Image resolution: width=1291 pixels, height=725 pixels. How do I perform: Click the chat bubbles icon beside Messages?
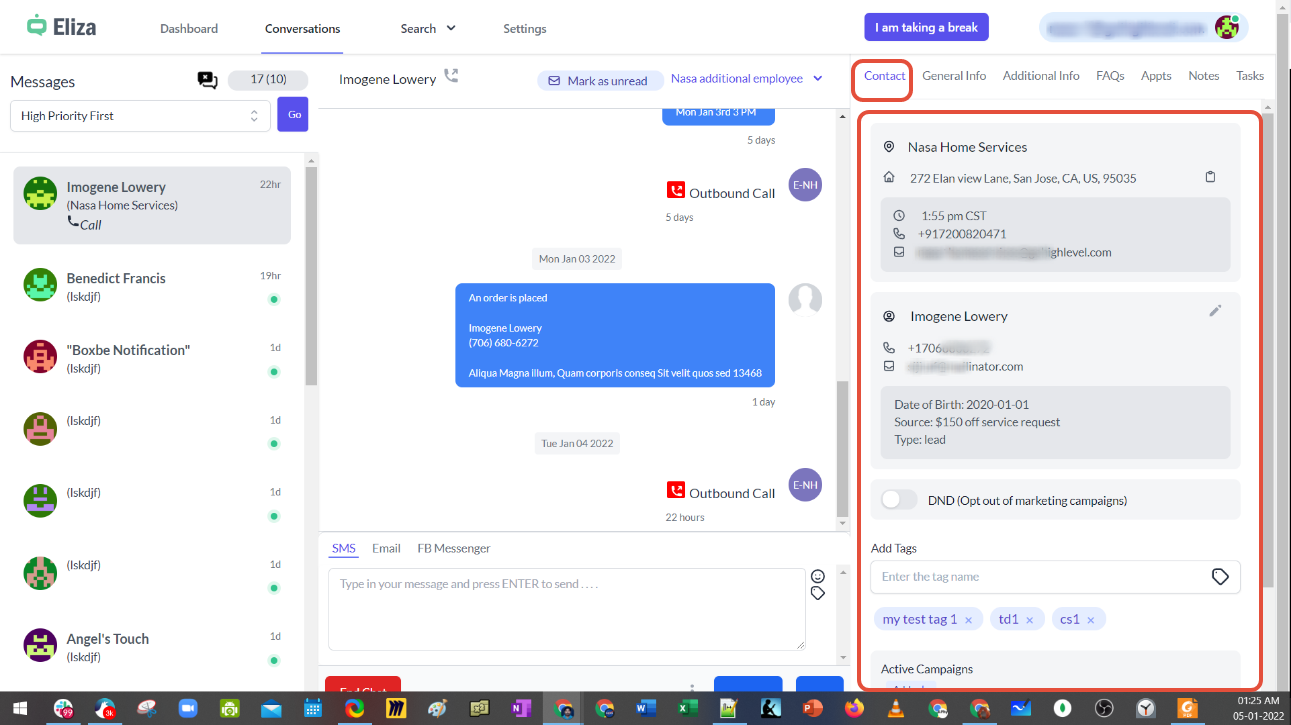[x=207, y=81]
